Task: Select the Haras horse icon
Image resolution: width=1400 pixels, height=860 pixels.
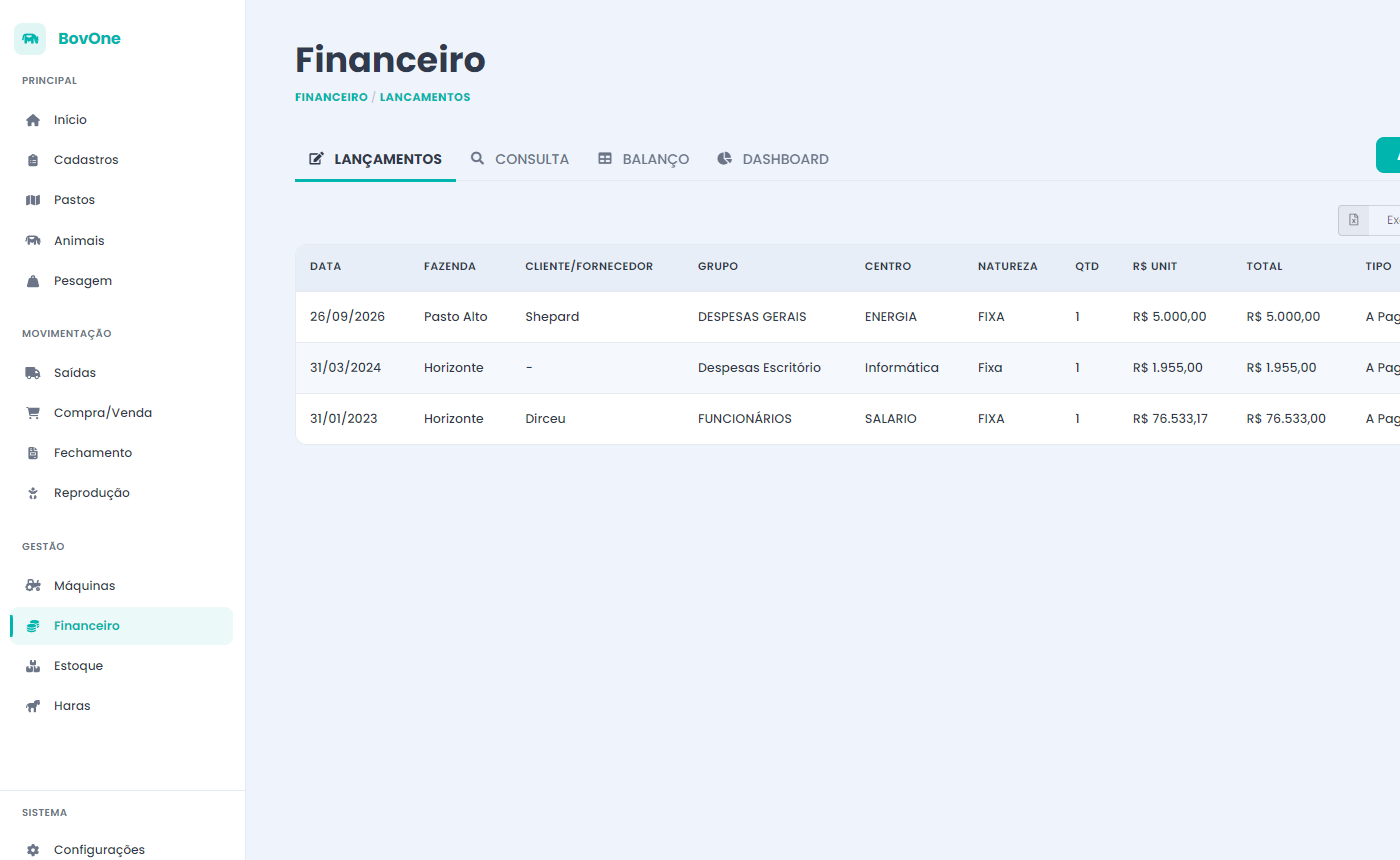Action: pos(33,706)
